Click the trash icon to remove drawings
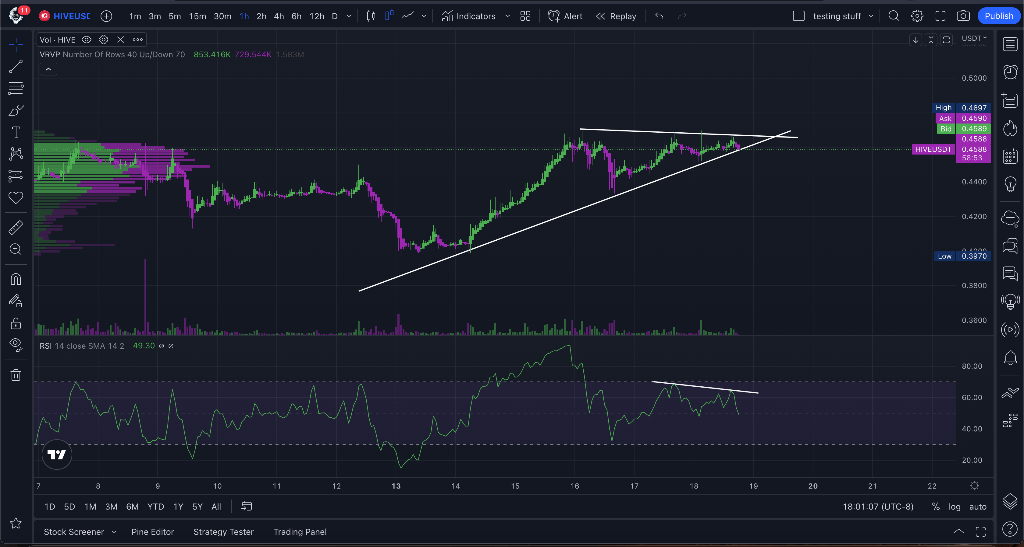This screenshot has height=547, width=1024. point(16,375)
